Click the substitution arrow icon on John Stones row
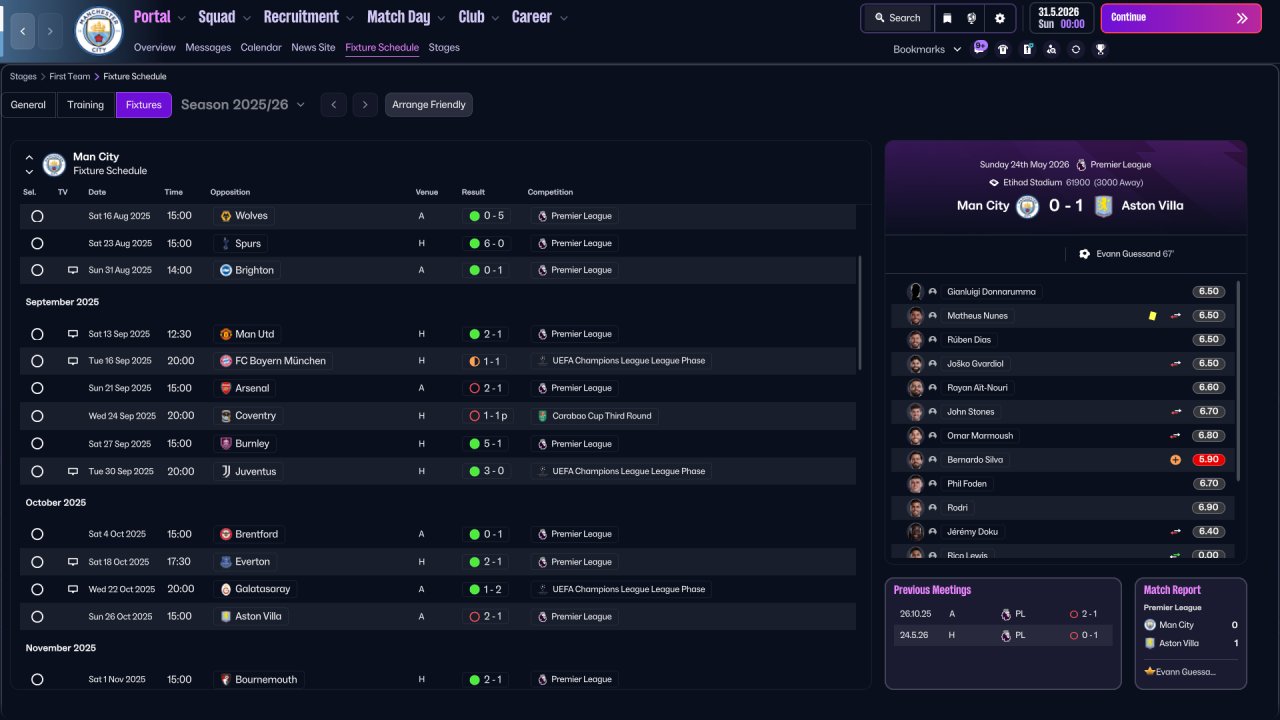The height and width of the screenshot is (720, 1280). point(1176,412)
